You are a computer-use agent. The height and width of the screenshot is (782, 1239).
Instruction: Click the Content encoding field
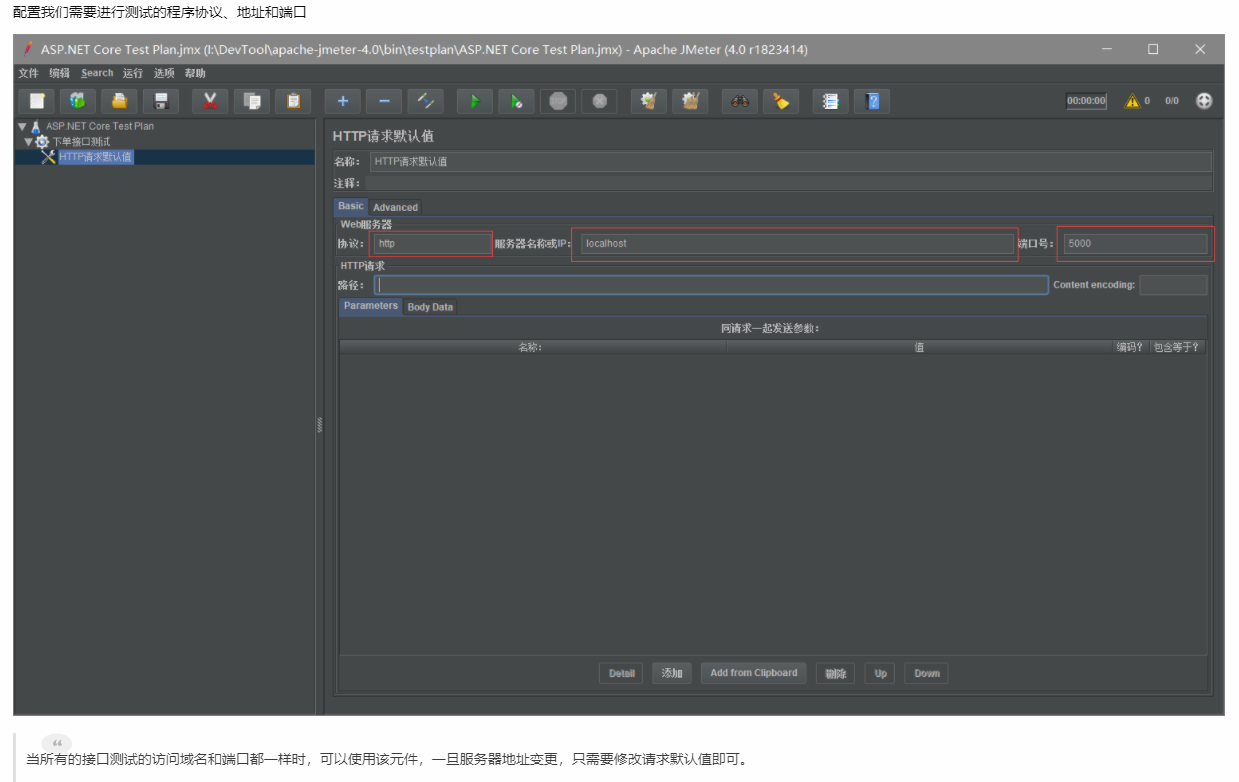point(1173,285)
